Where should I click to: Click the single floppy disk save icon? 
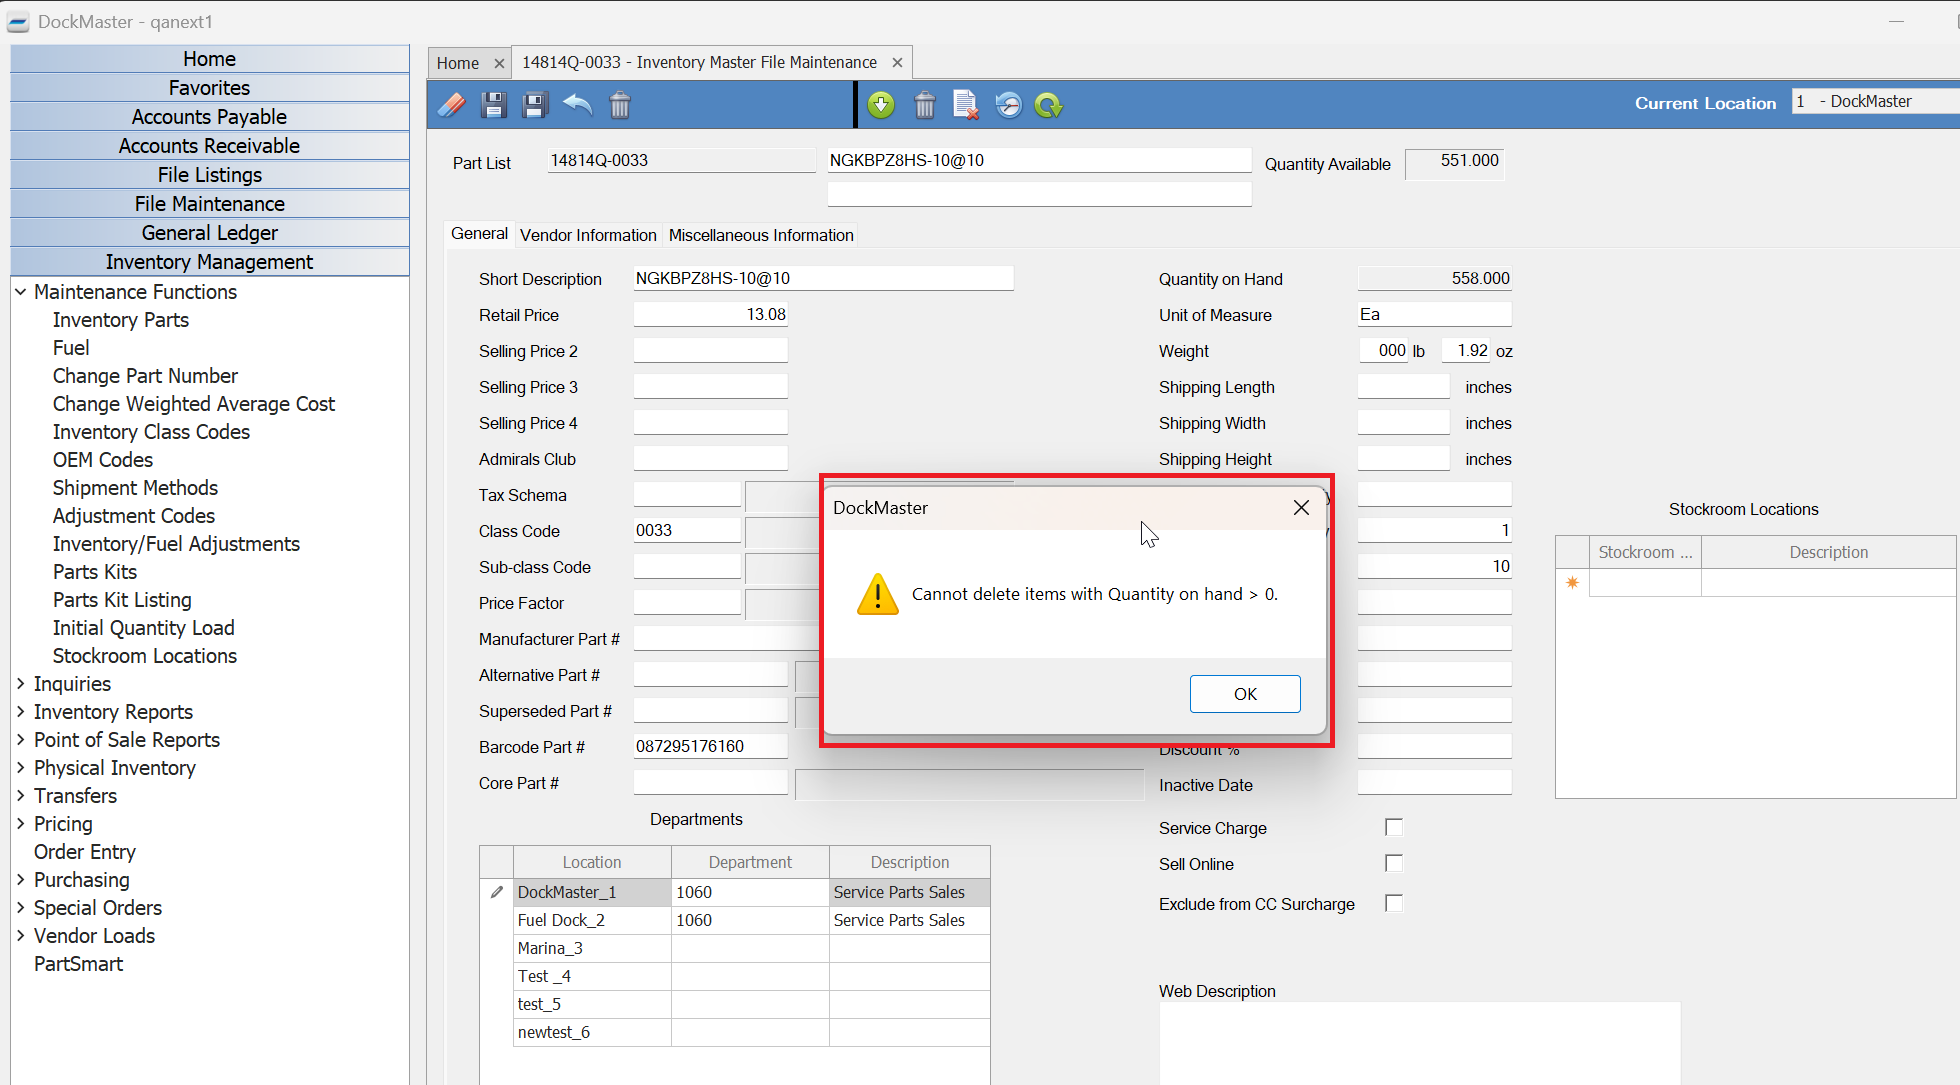(494, 105)
